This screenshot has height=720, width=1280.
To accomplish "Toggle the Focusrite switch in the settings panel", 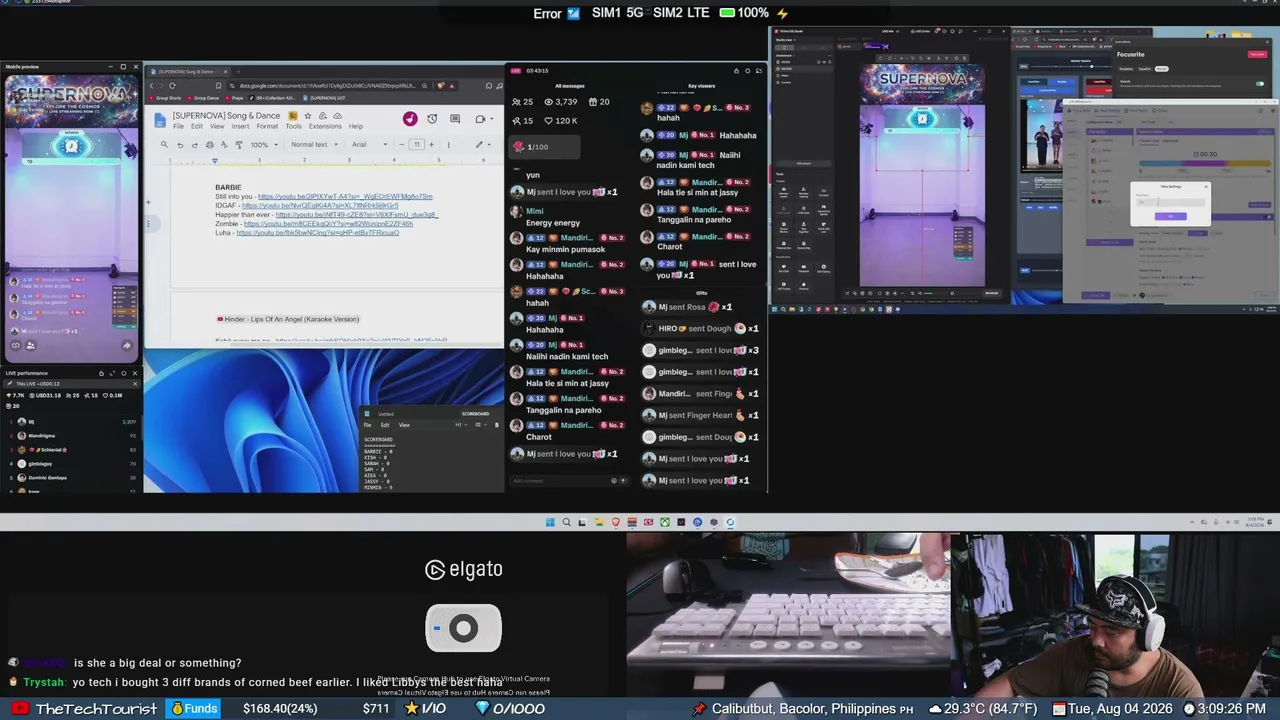I will coord(1259,83).
